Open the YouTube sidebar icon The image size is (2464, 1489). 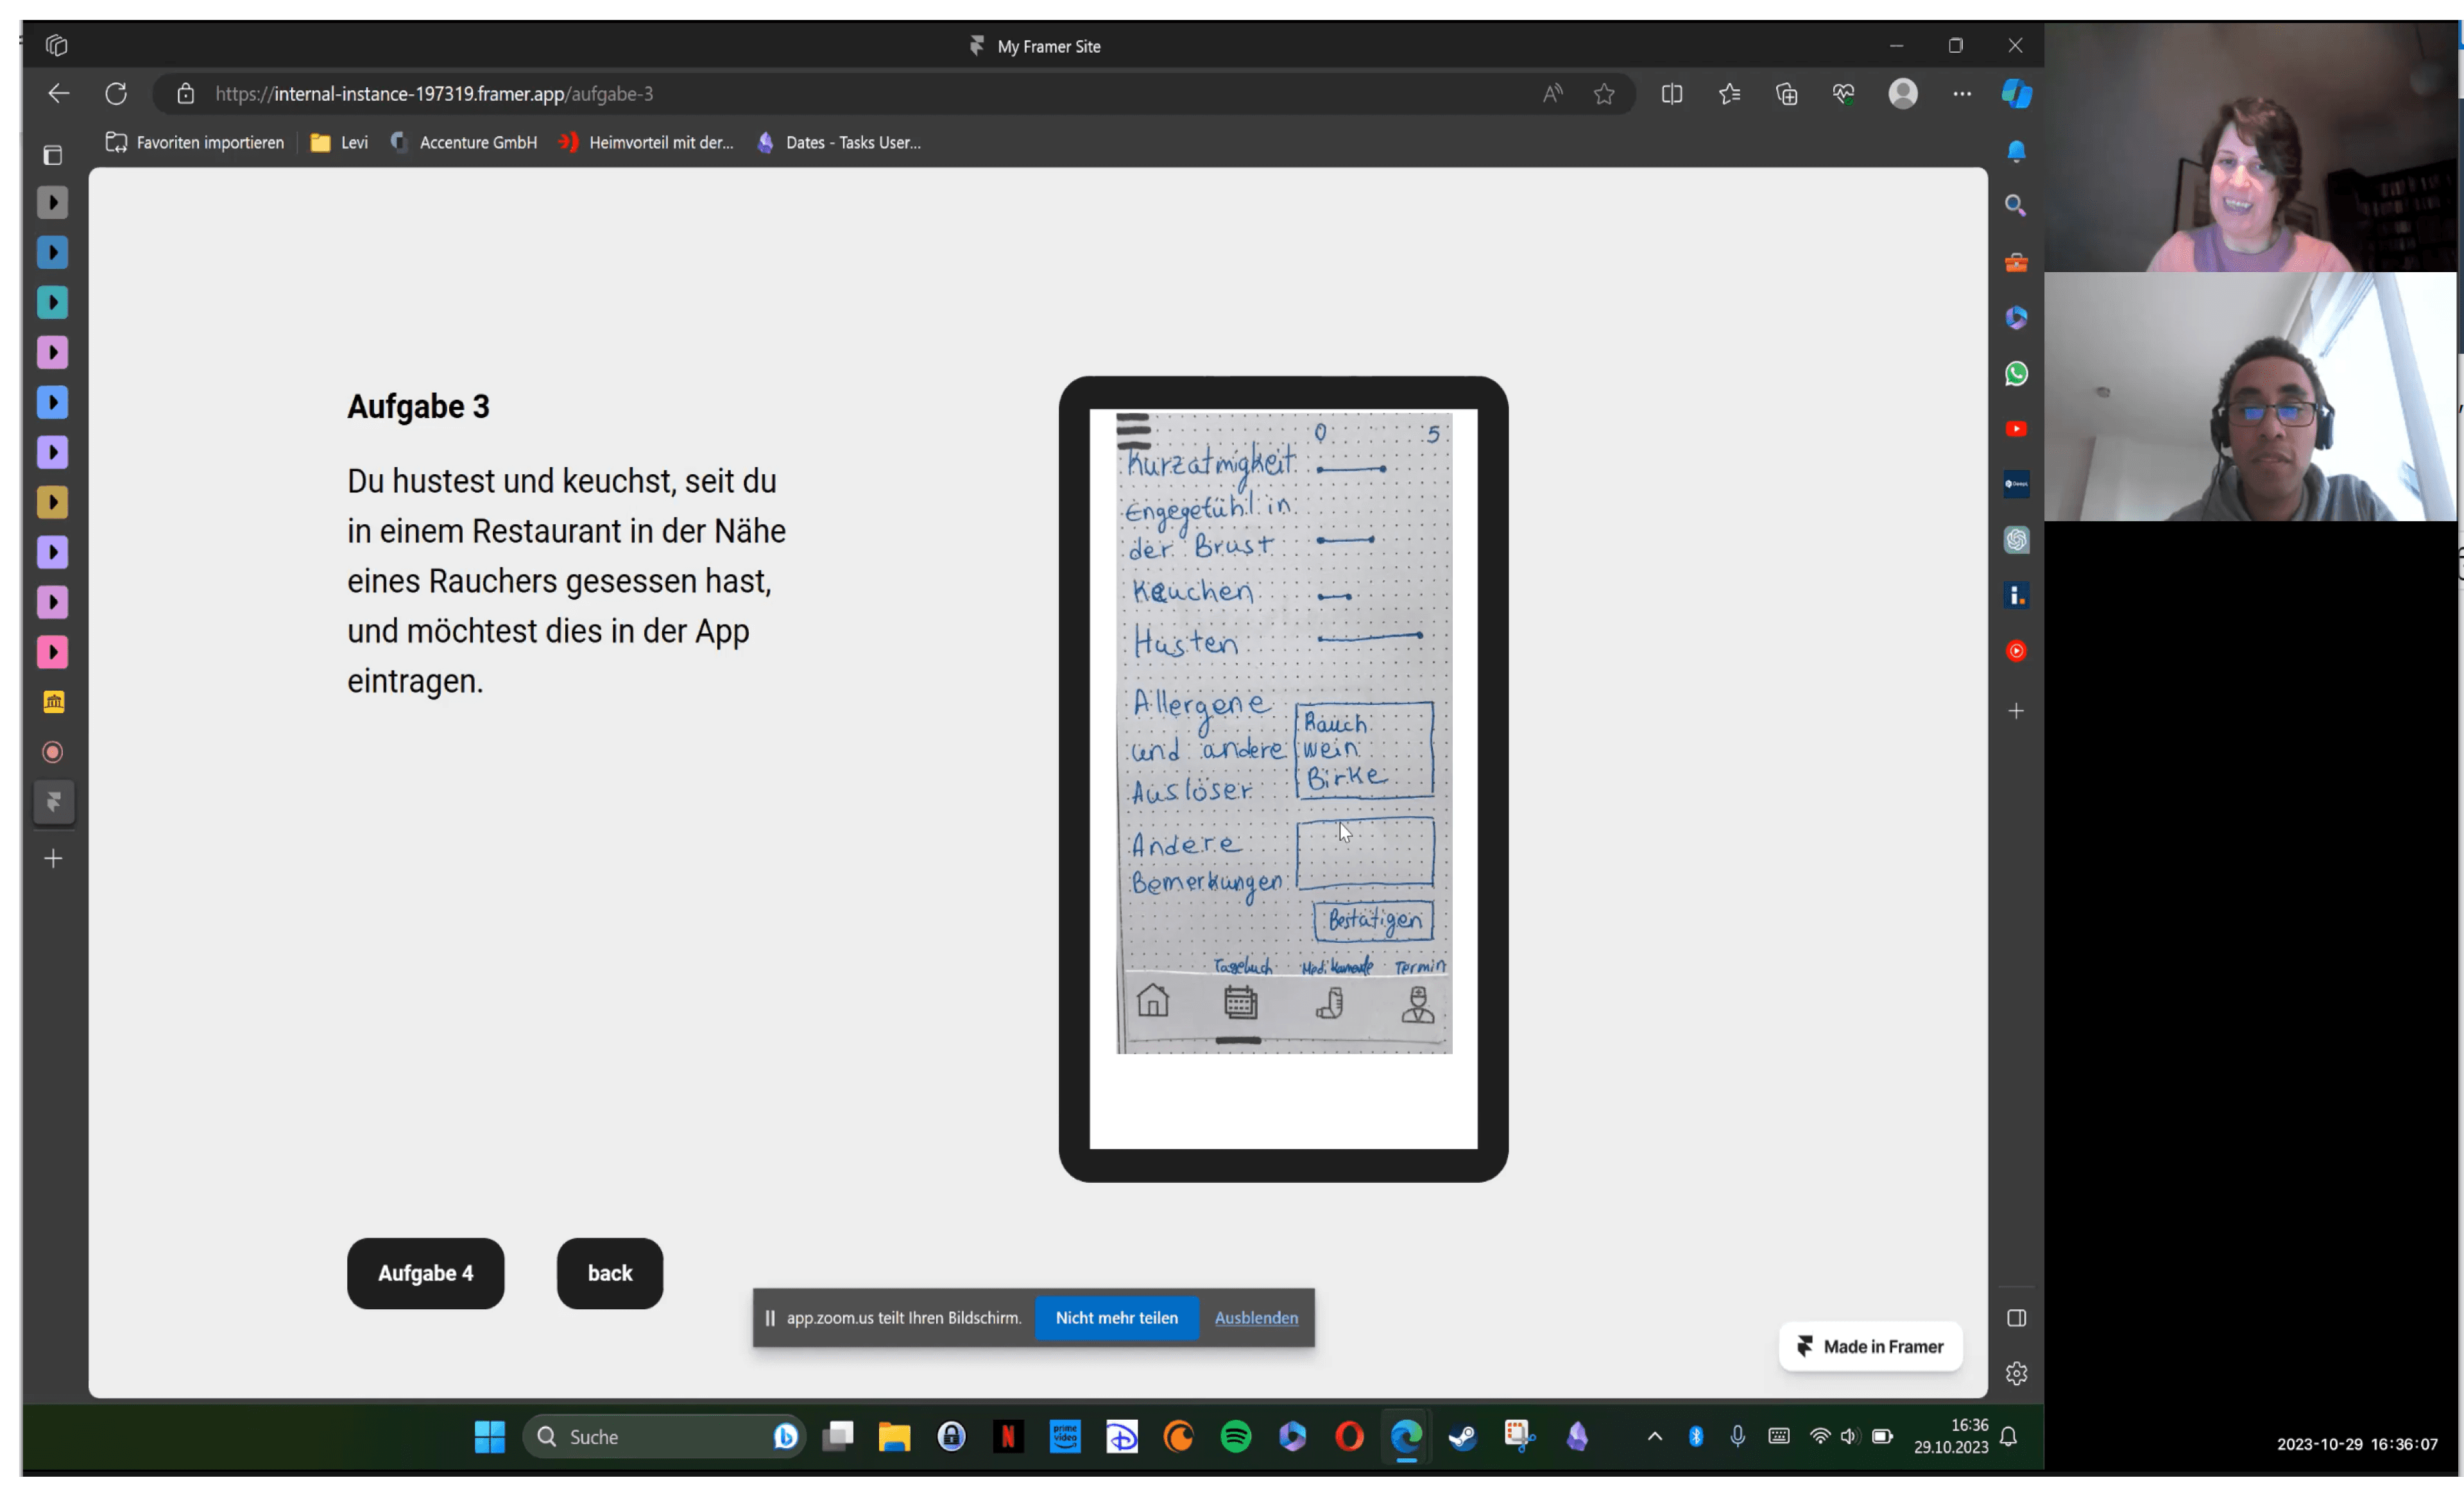[x=2016, y=429]
